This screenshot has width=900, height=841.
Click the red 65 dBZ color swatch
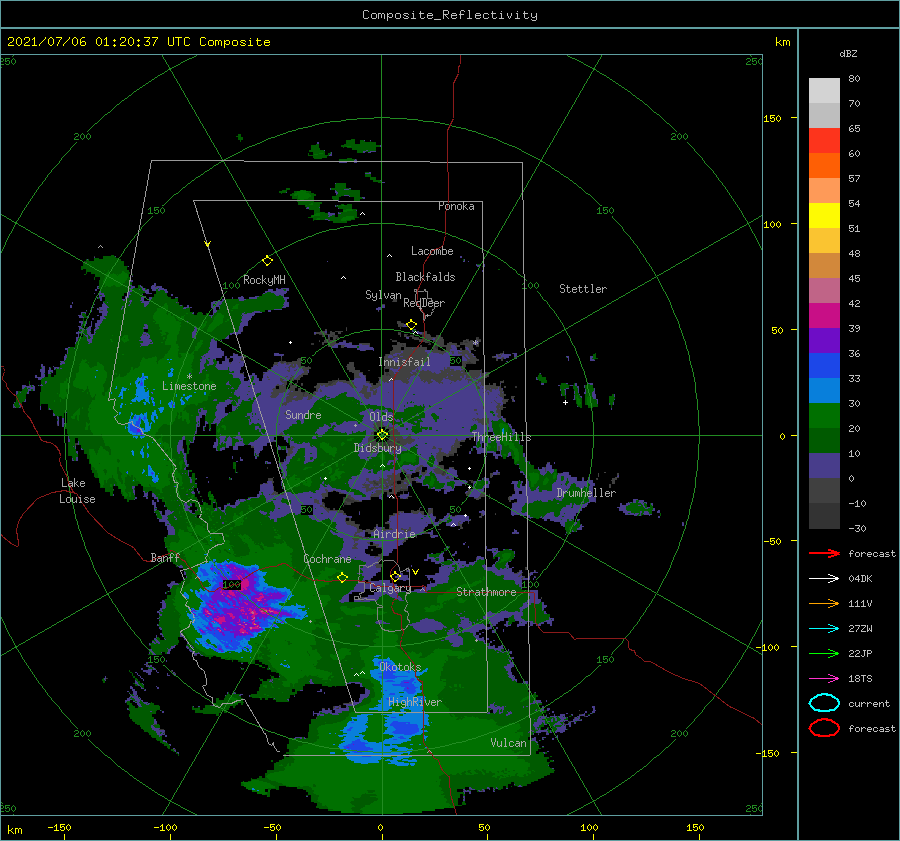click(824, 140)
